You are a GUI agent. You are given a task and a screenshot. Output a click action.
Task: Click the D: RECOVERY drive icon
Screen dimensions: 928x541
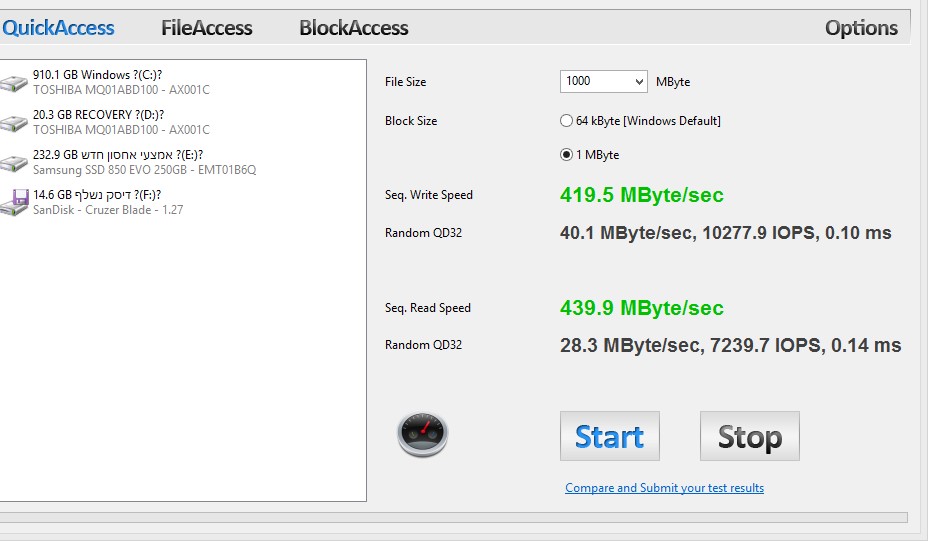tap(14, 123)
